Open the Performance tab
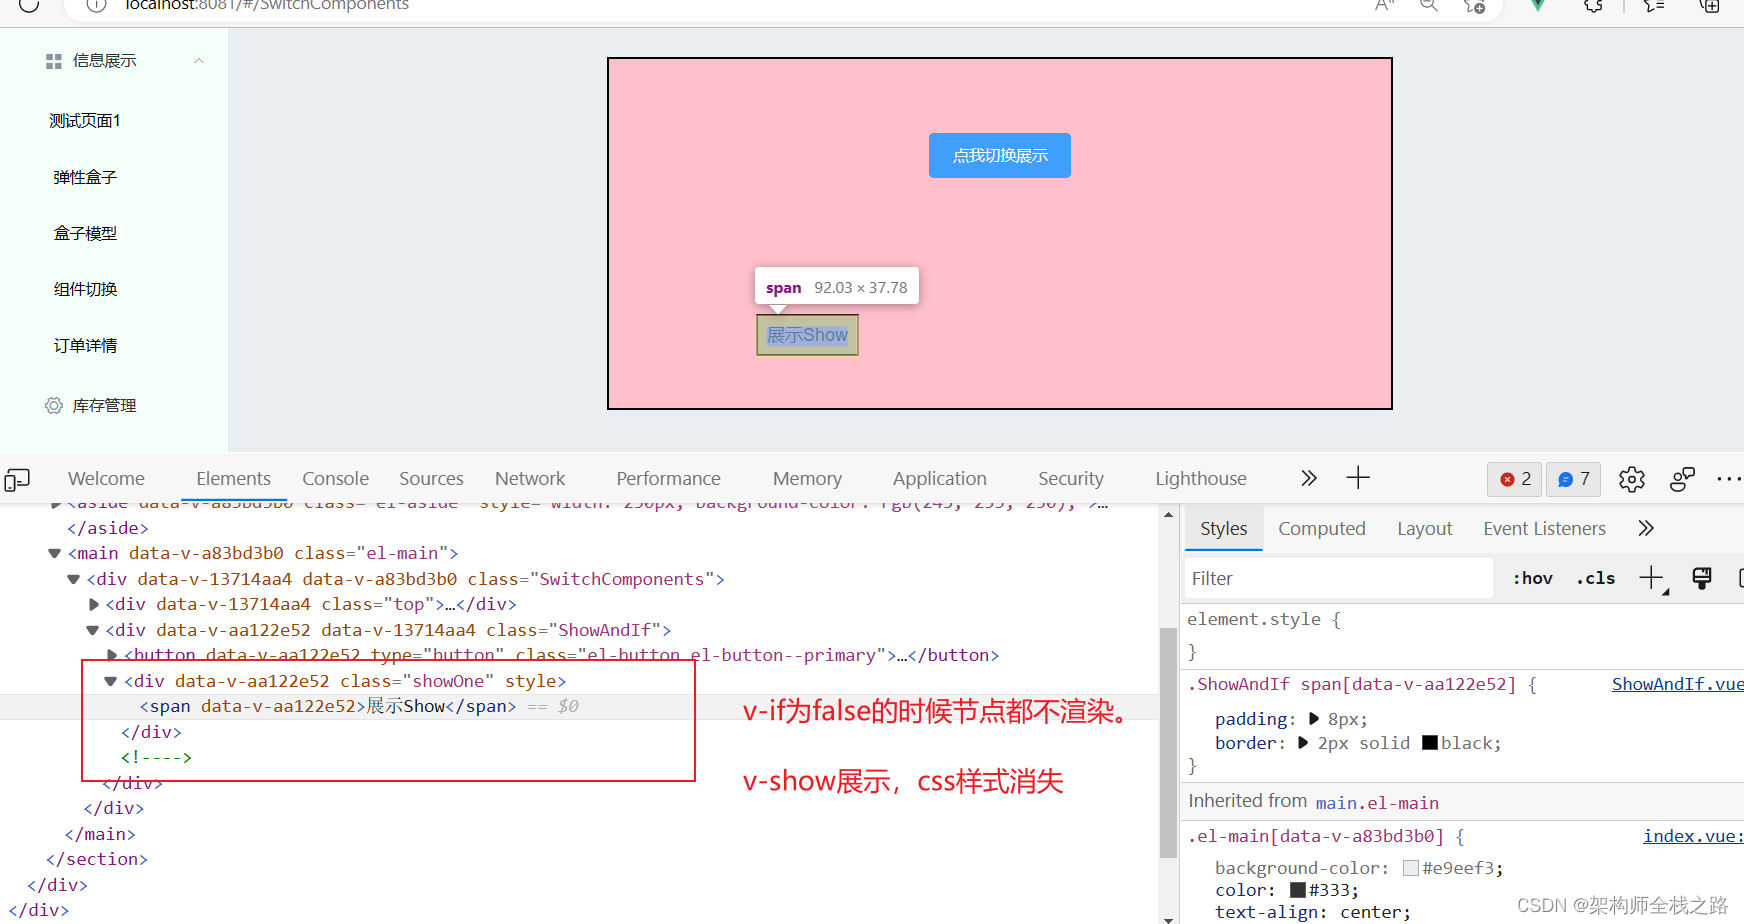The image size is (1744, 924). click(x=668, y=479)
